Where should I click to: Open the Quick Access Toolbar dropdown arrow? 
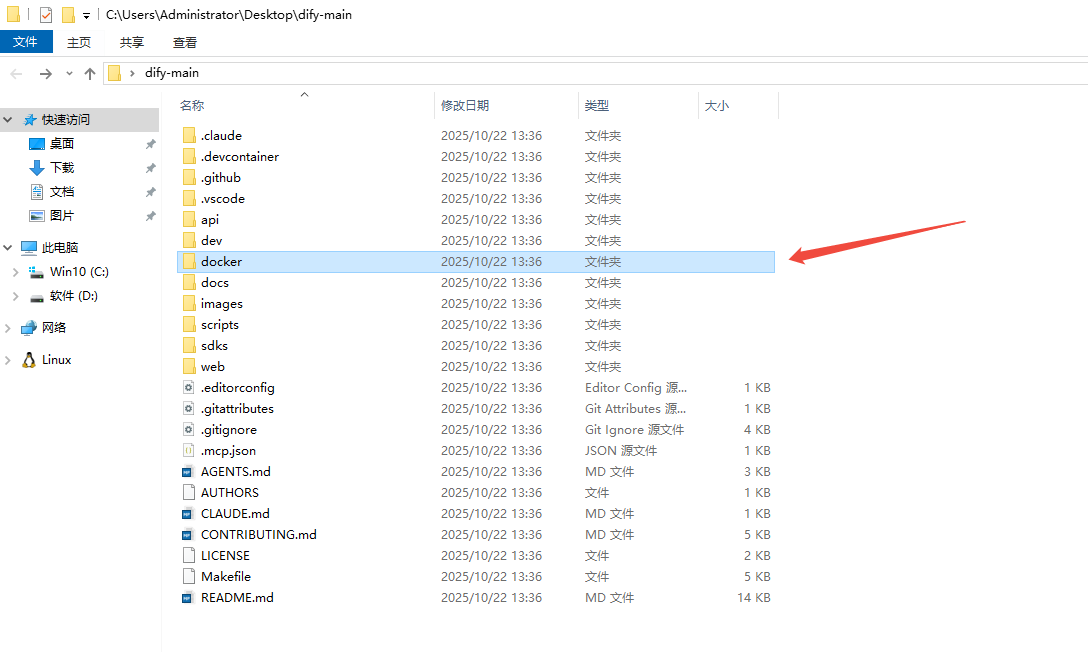click(x=86, y=16)
